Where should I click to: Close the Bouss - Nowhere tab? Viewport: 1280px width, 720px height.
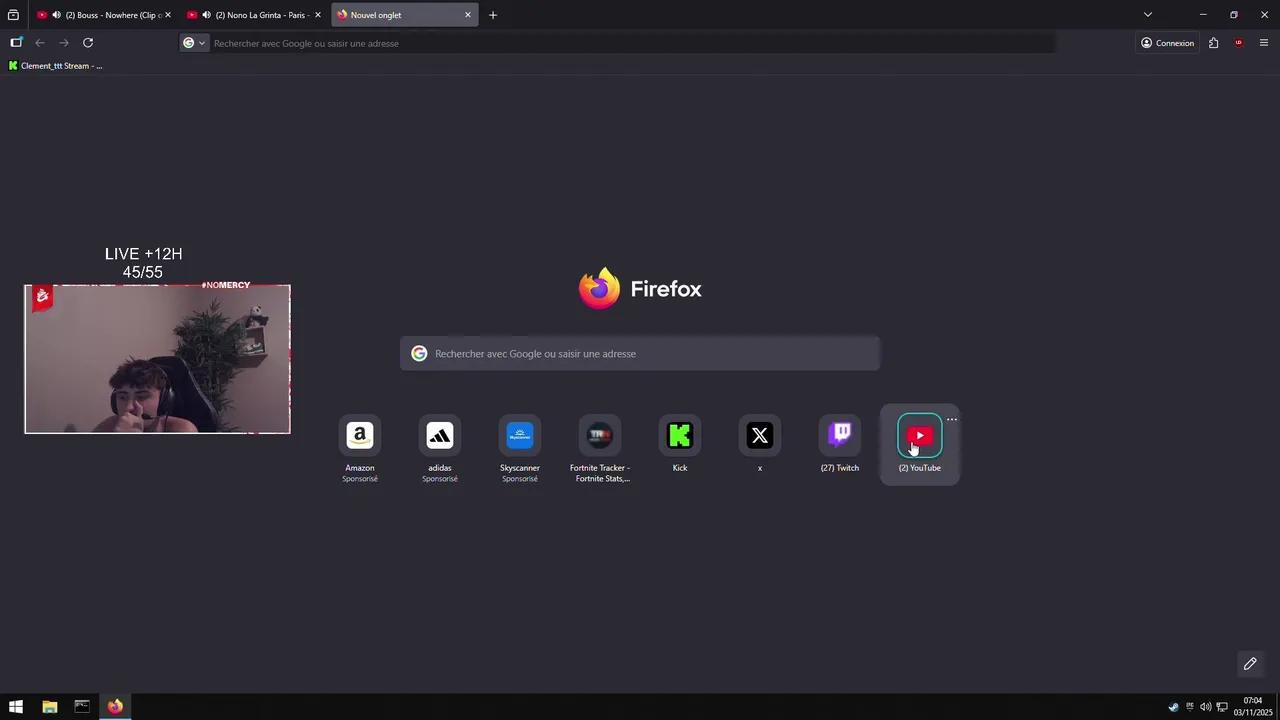[x=167, y=15]
